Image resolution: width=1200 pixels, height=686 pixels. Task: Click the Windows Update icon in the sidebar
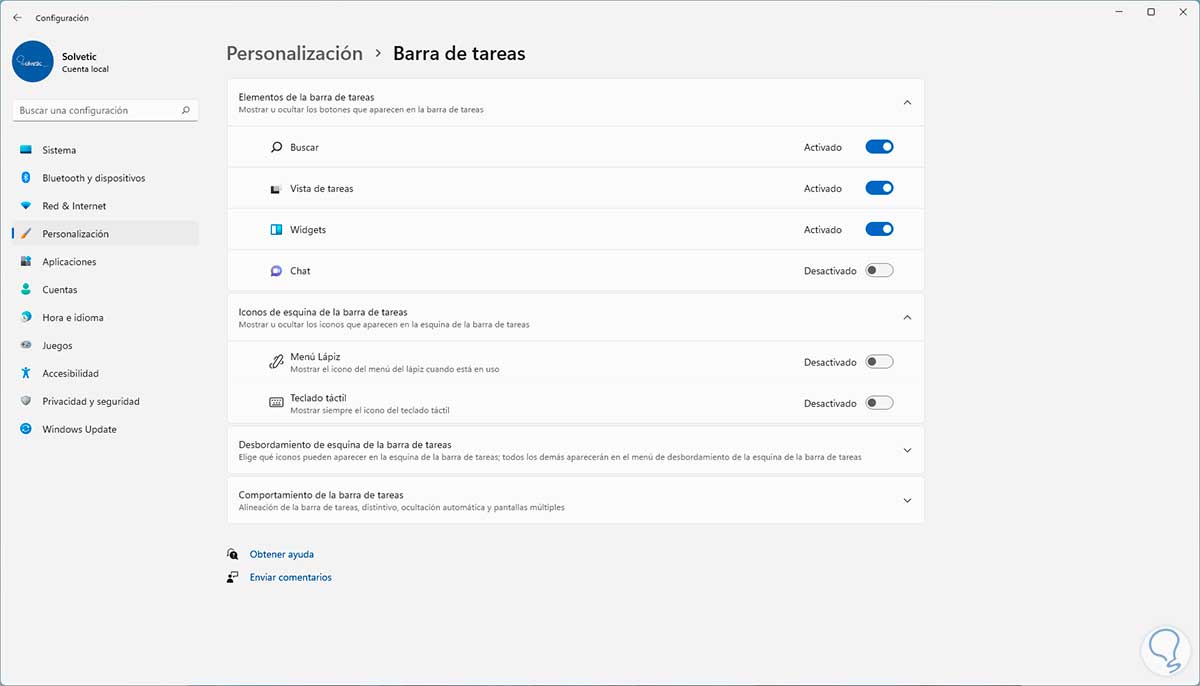(26, 429)
